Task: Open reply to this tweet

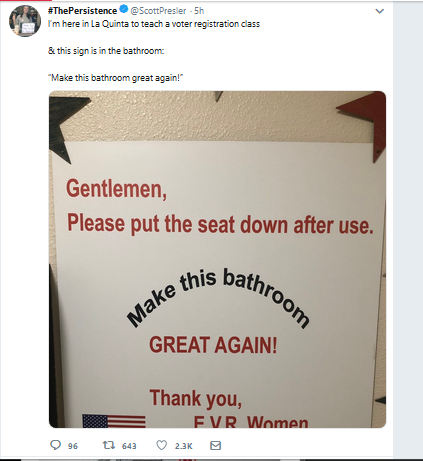Action: [x=55, y=445]
